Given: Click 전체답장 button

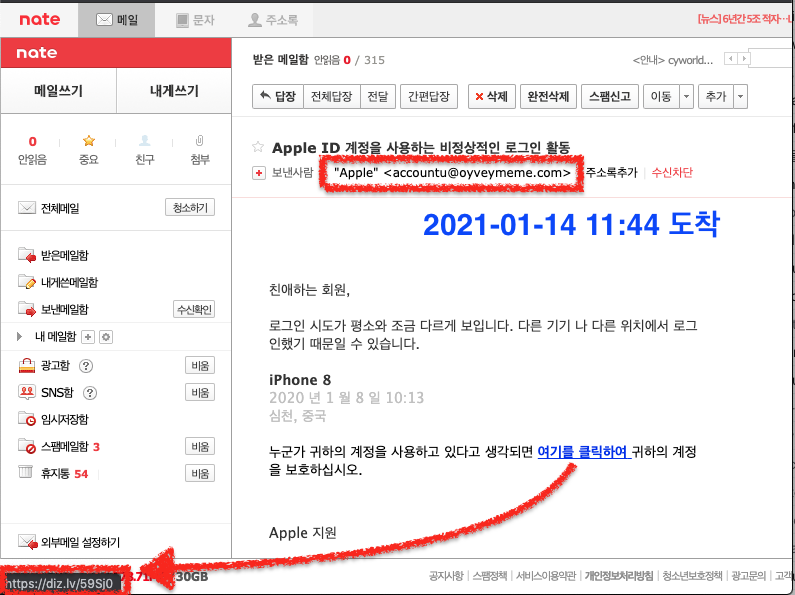Looking at the screenshot, I should [x=332, y=96].
